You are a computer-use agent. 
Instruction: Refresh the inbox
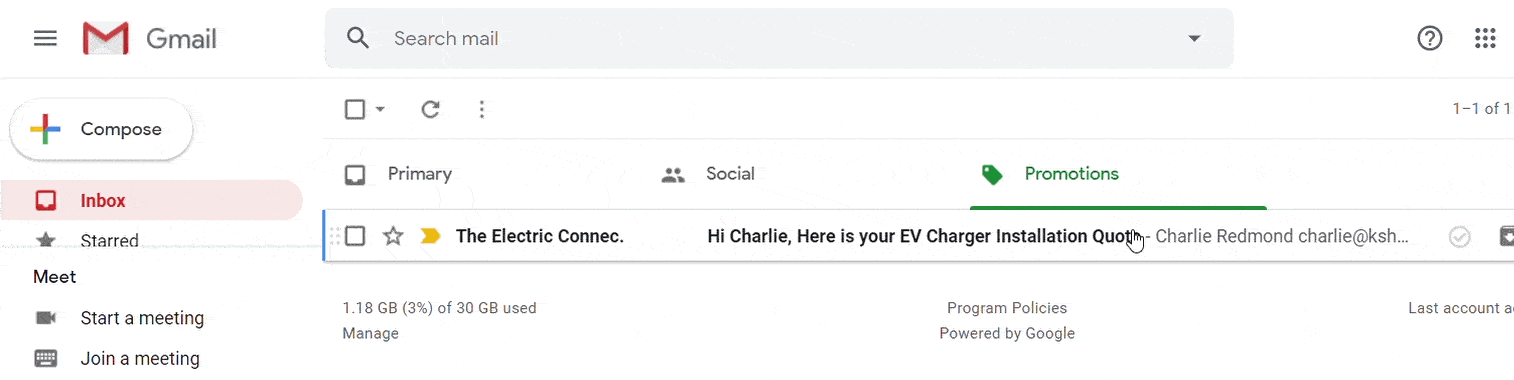[x=431, y=109]
